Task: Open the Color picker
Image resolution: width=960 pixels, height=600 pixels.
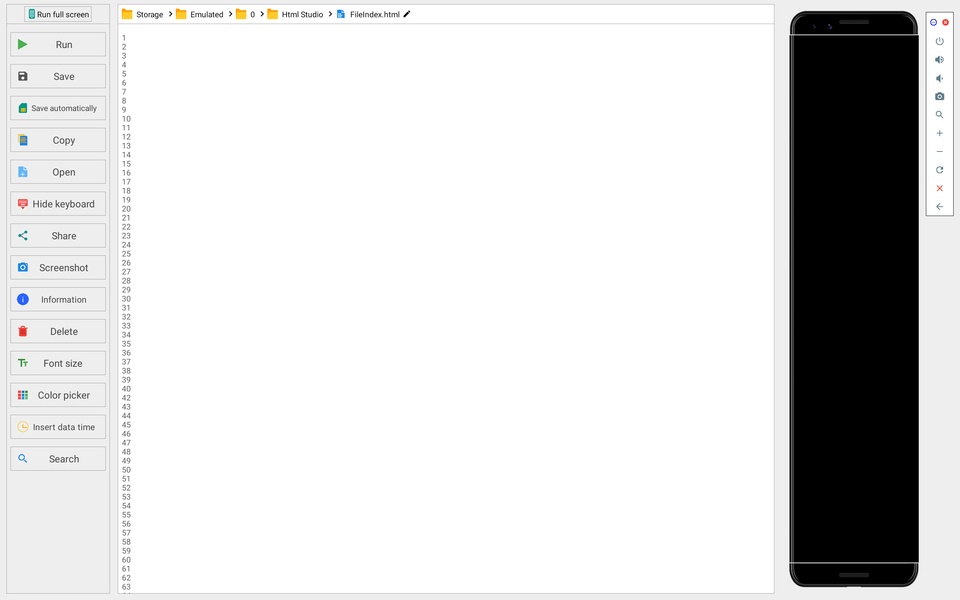Action: click(x=58, y=395)
